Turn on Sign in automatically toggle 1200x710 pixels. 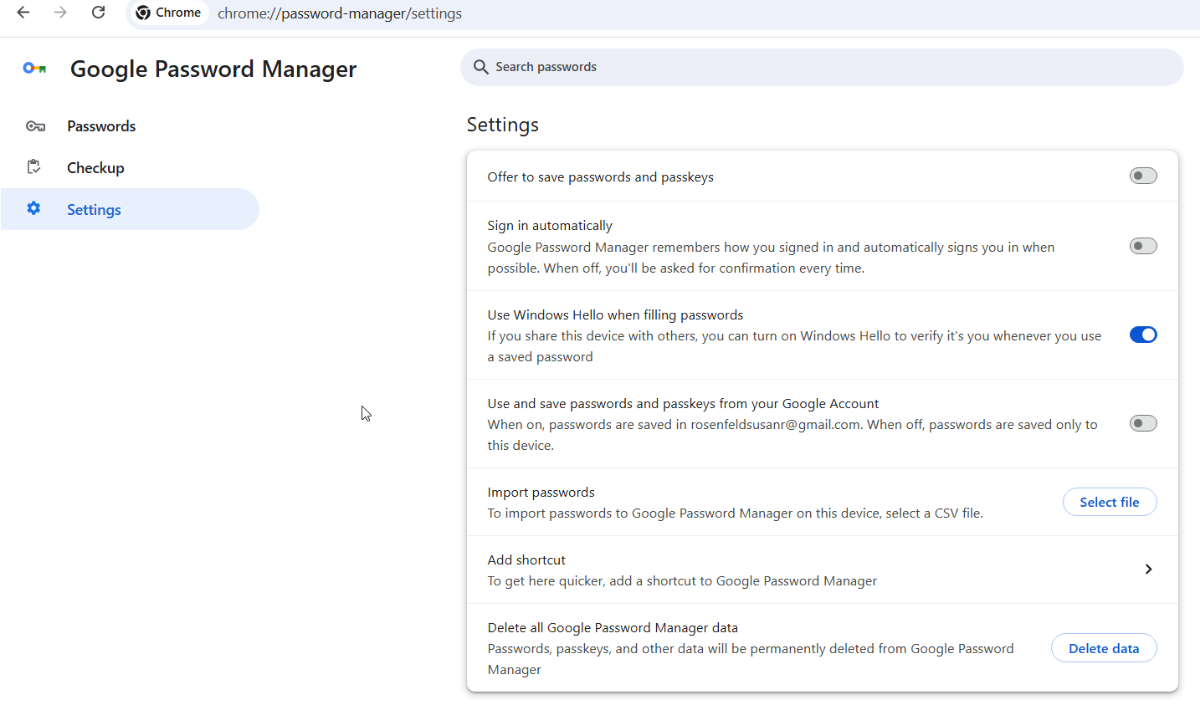point(1143,246)
